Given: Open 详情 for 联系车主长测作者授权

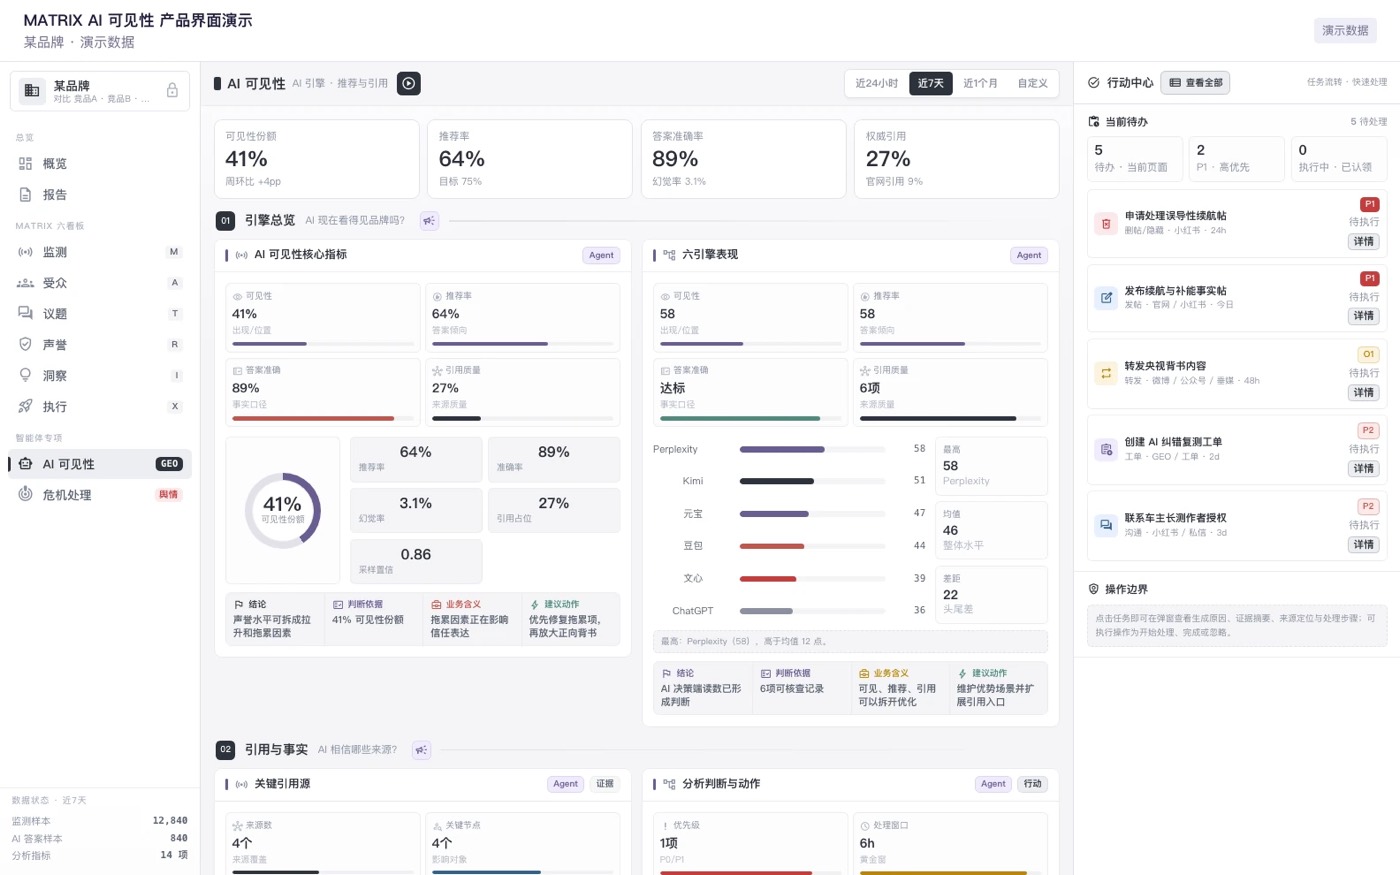Looking at the screenshot, I should 1364,544.
